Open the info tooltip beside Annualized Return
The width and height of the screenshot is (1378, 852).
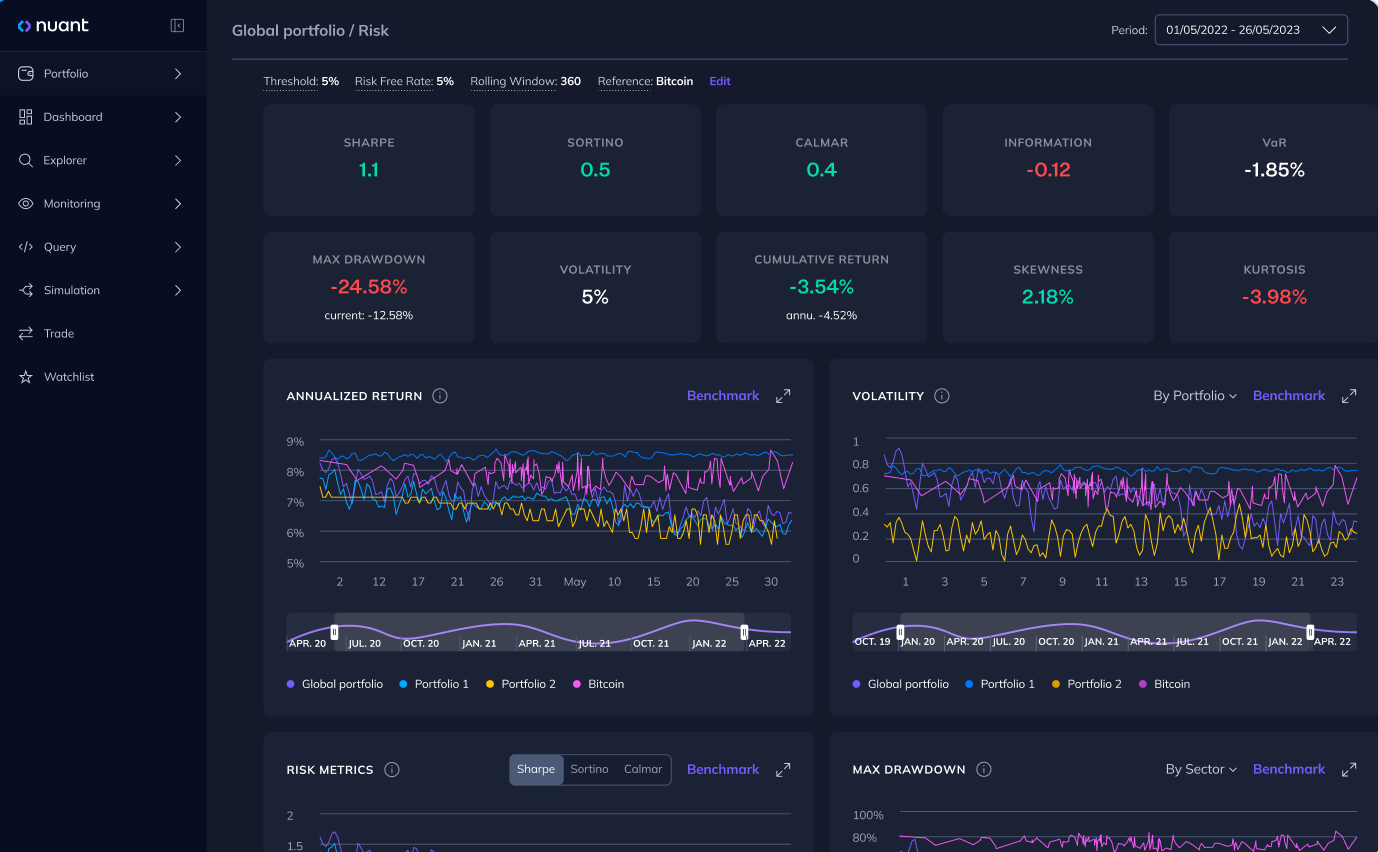pyautogui.click(x=439, y=395)
